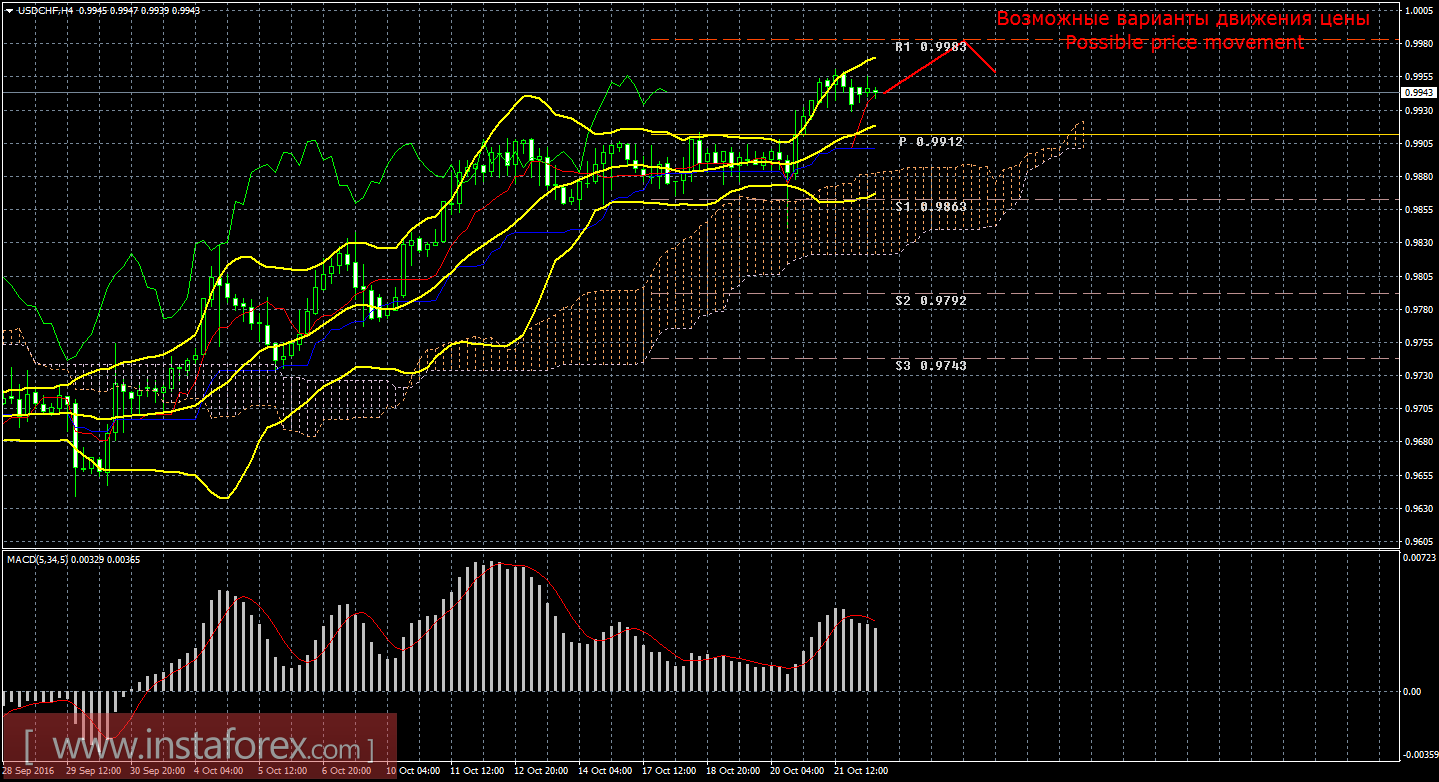
Task: Click 0.9805 on the price scale
Action: [1420, 277]
